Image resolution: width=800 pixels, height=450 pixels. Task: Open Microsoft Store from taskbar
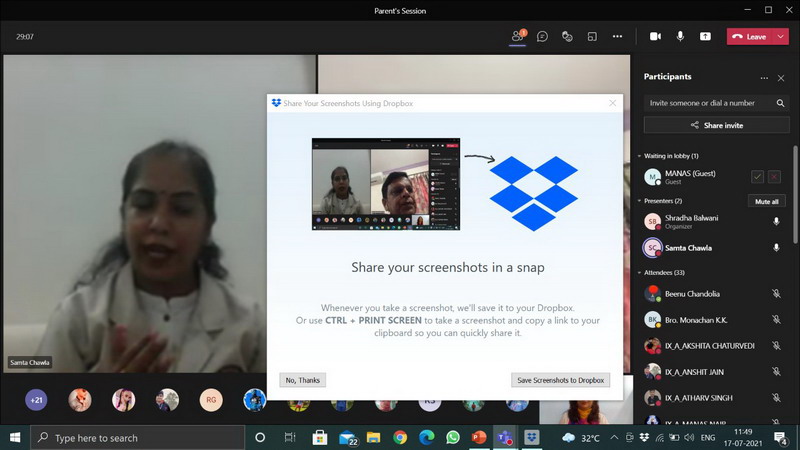click(320, 437)
